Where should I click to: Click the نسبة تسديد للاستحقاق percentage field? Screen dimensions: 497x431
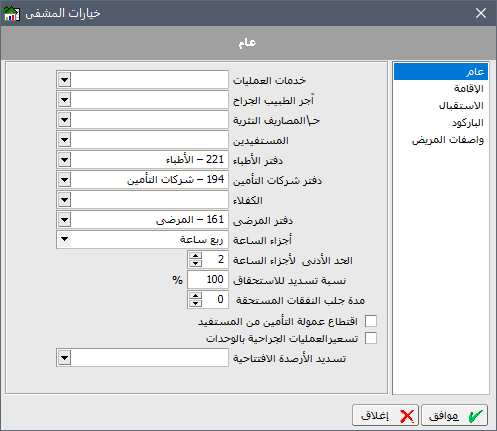208,280
